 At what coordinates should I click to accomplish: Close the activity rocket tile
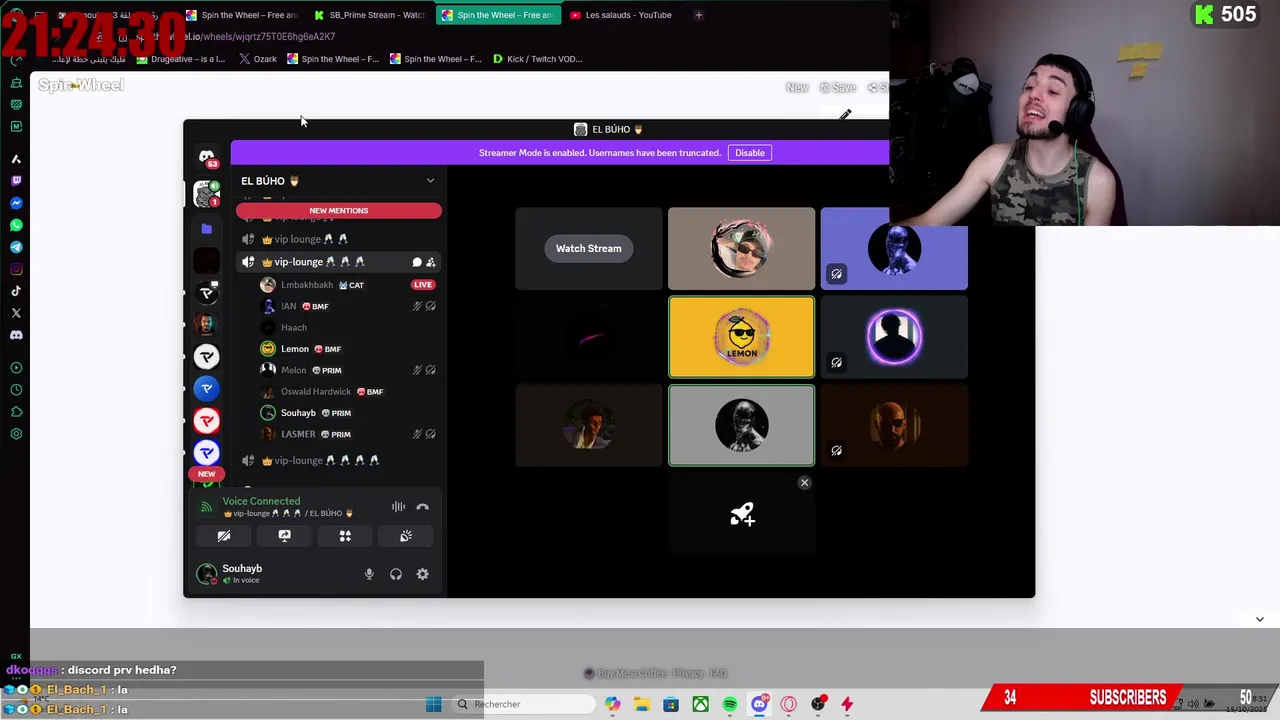[x=804, y=483]
